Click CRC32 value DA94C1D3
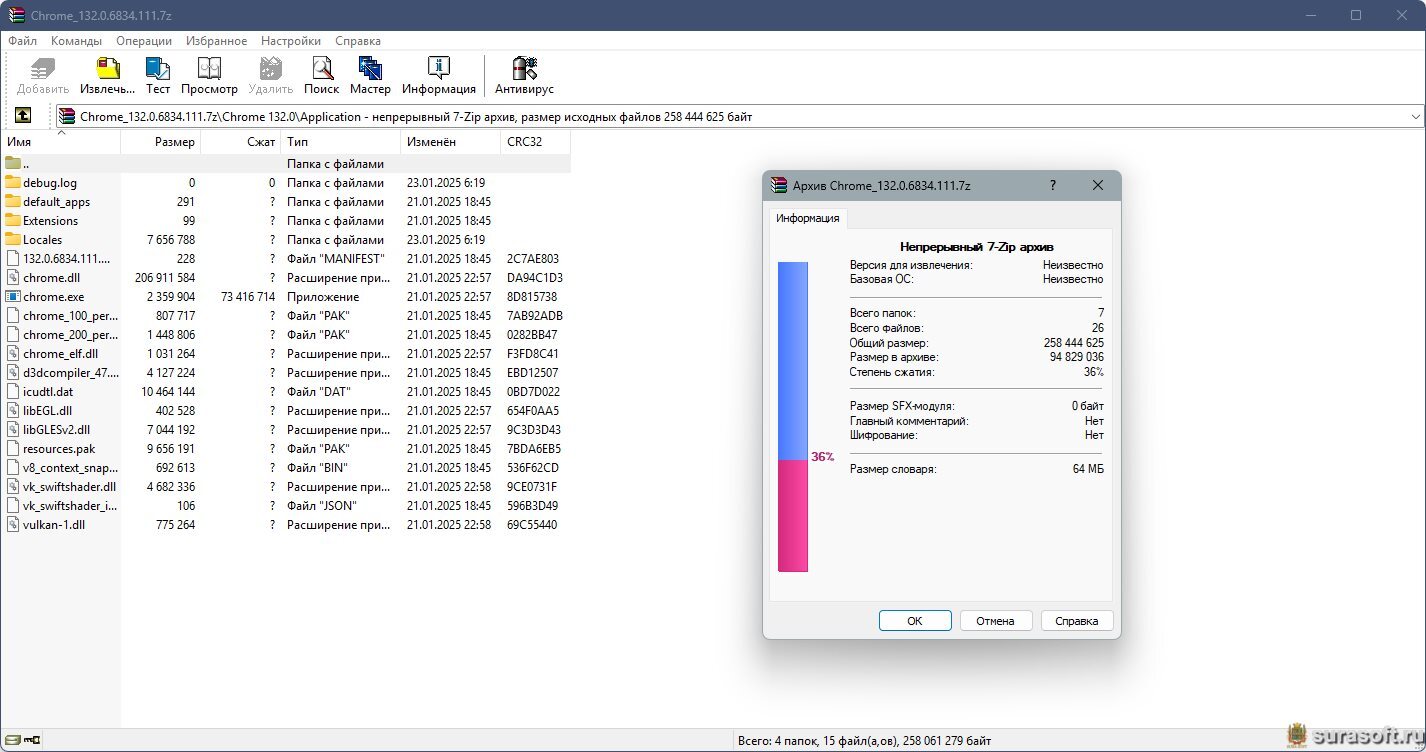Screen dimensions: 1426x752 coord(535,278)
